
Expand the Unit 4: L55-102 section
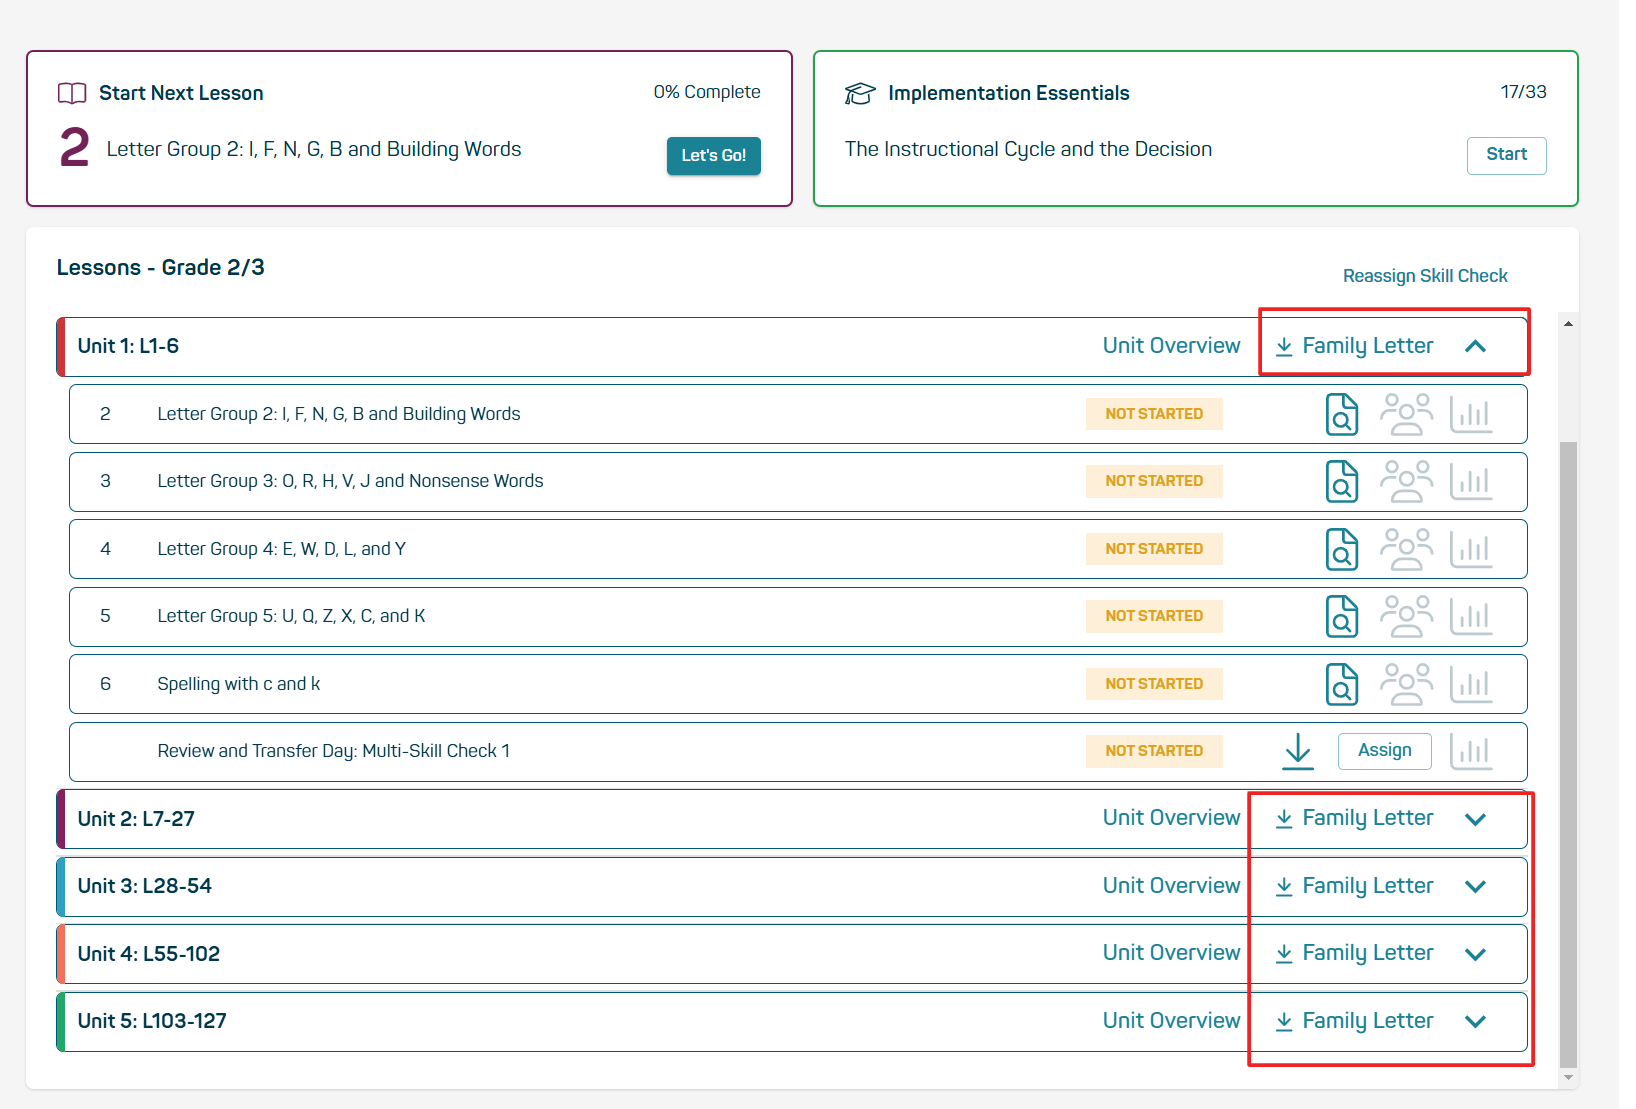1475,954
